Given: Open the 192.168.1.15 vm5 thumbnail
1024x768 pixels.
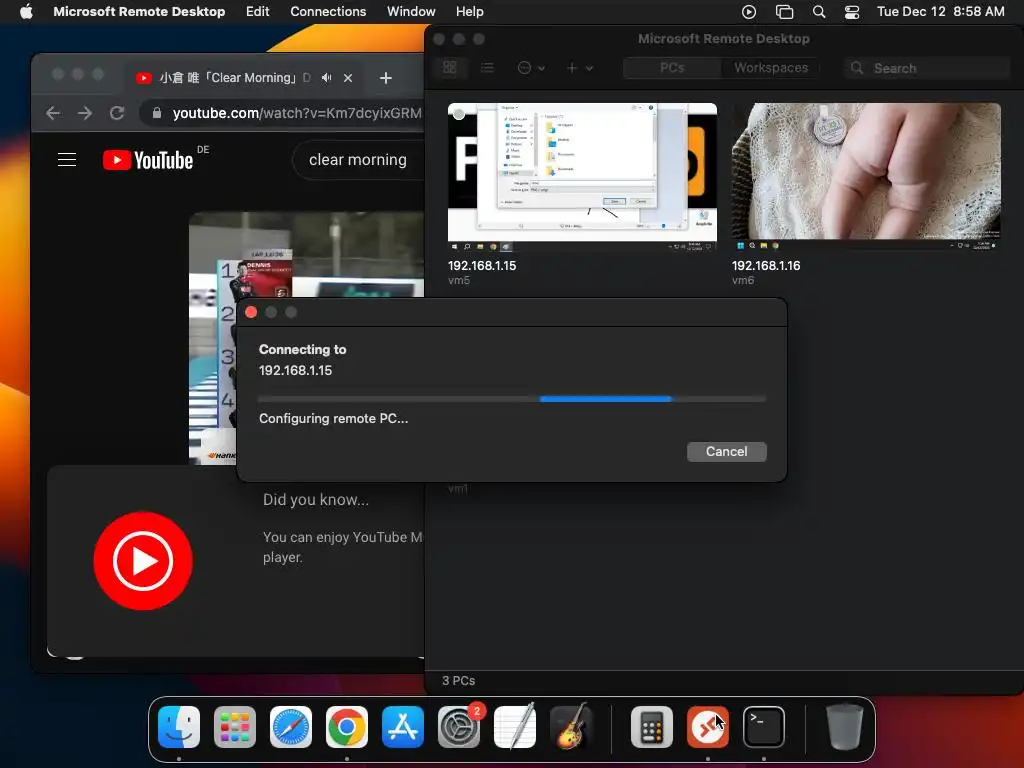Looking at the screenshot, I should [x=582, y=177].
